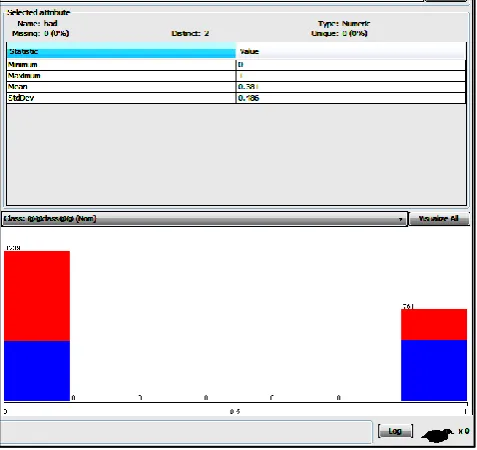Select the Value column header
Screen dimensions: 477x450
click(351, 51)
